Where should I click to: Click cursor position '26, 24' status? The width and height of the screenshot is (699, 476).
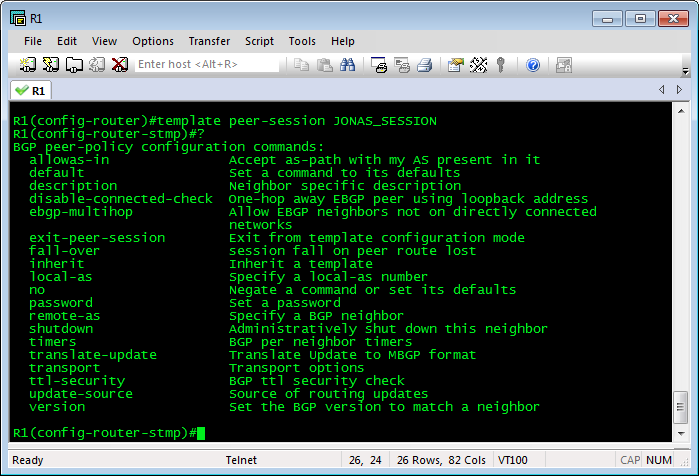point(365,460)
